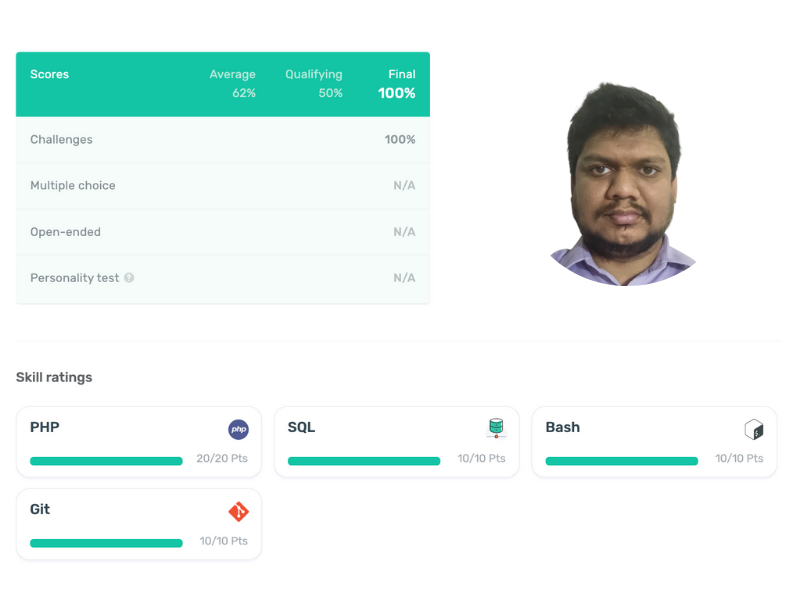Select the PHP skill card
This screenshot has width=800, height=600.
coord(139,442)
